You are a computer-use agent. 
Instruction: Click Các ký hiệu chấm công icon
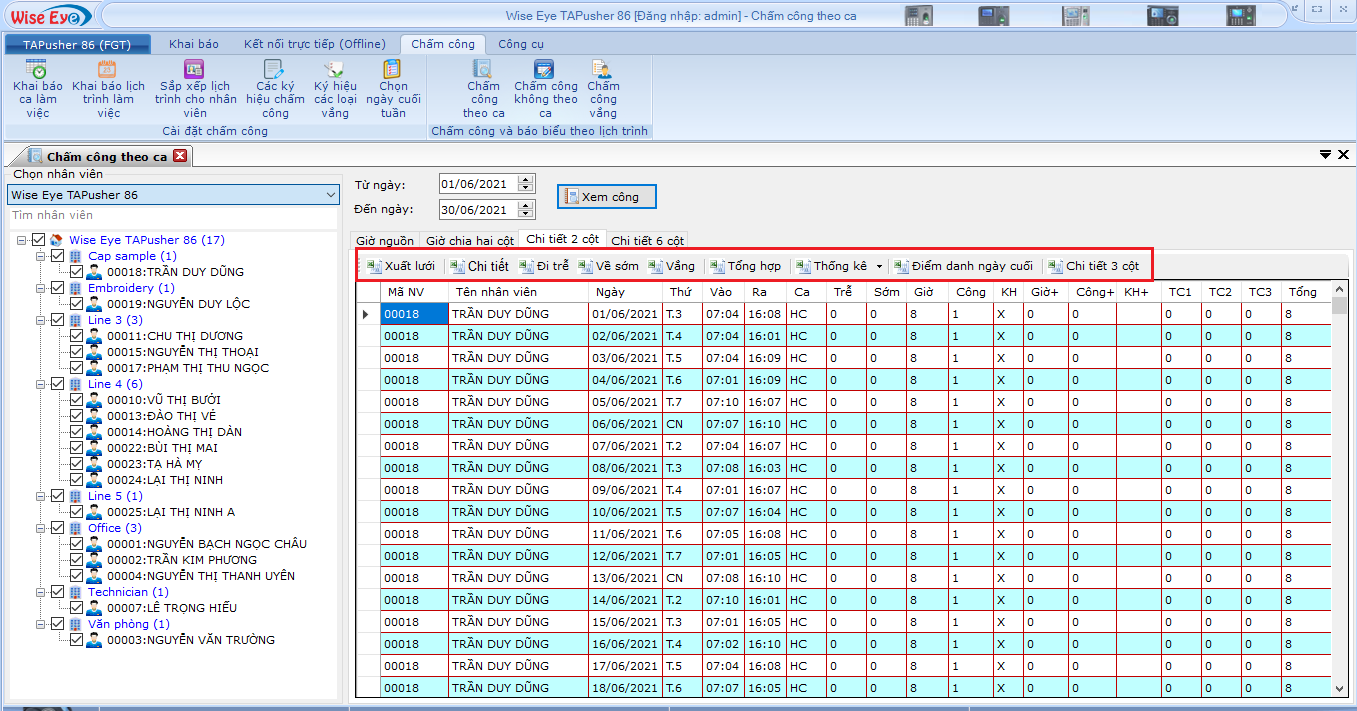point(274,70)
